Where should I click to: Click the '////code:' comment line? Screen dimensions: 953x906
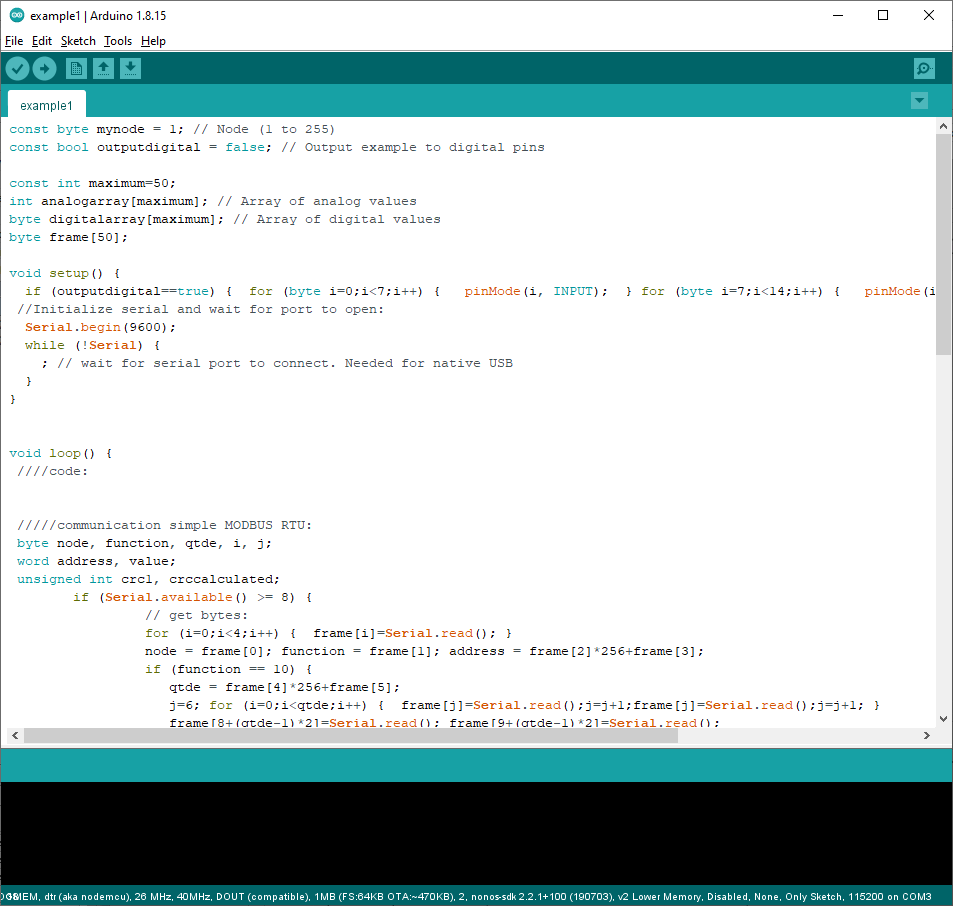(x=52, y=471)
